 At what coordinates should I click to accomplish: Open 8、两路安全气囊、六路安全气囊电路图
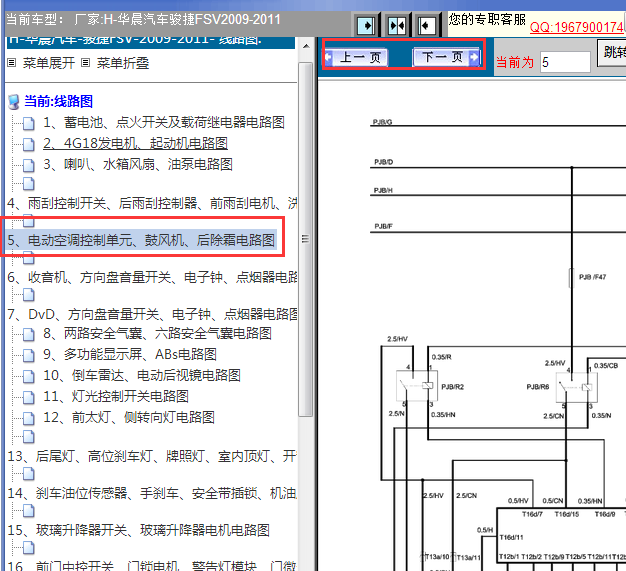[x=157, y=333]
